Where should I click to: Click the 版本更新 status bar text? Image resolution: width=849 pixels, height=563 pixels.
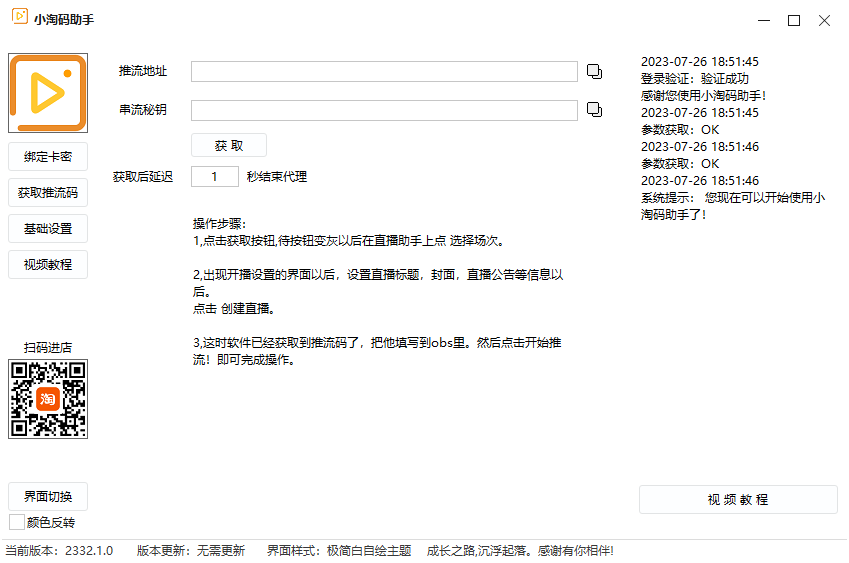click(x=190, y=551)
